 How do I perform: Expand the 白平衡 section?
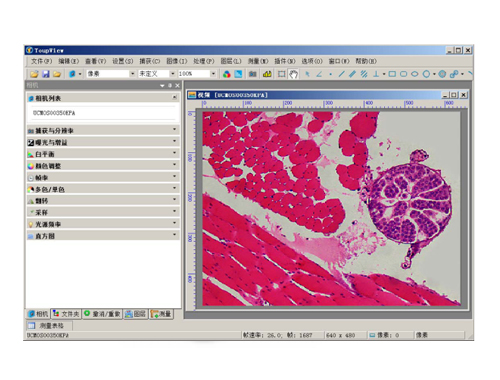pyautogui.click(x=103, y=154)
